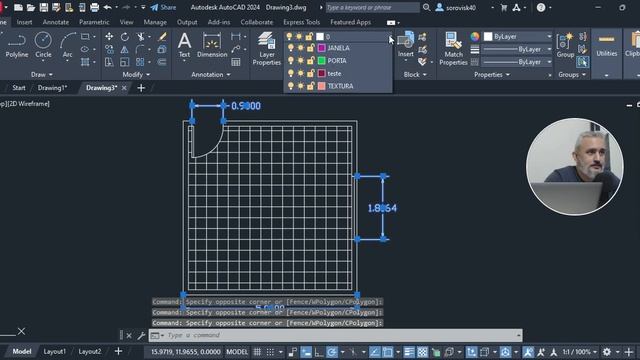Toggle polar tracking in status bar
Image resolution: width=640 pixels, height=360 pixels.
pyautogui.click(x=332, y=352)
